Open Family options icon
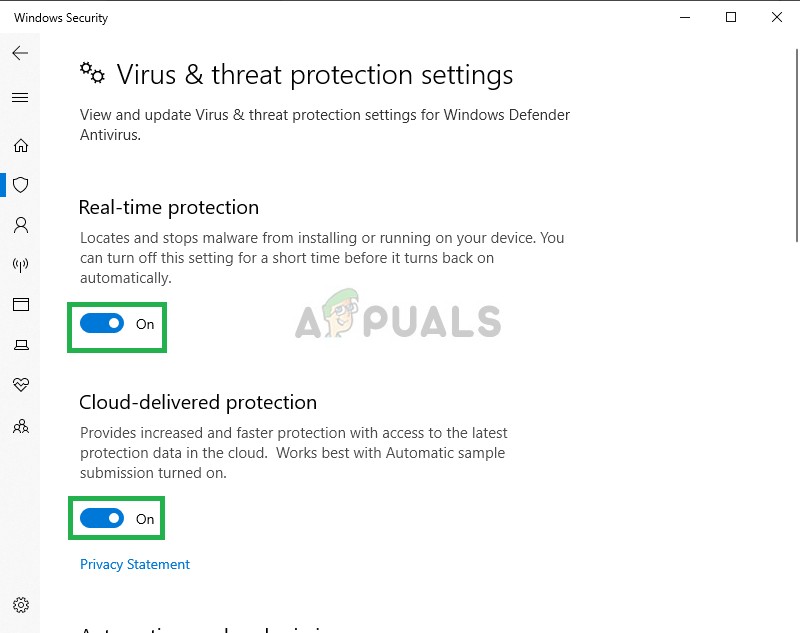This screenshot has width=800, height=633. 20,426
